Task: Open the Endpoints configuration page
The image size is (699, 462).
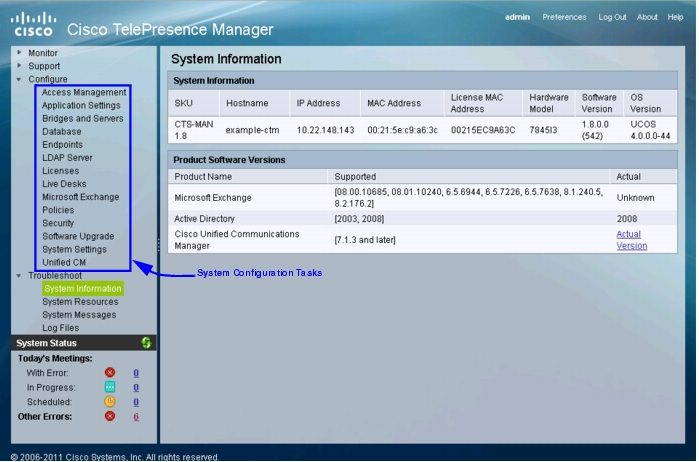Action: point(62,144)
